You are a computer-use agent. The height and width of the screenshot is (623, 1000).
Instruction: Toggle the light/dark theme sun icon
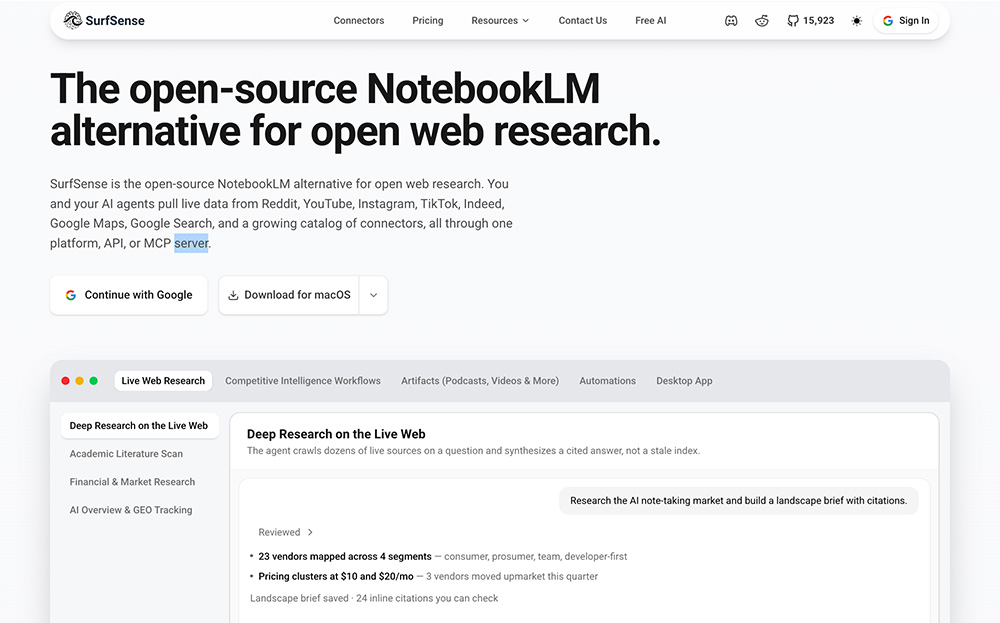point(857,20)
